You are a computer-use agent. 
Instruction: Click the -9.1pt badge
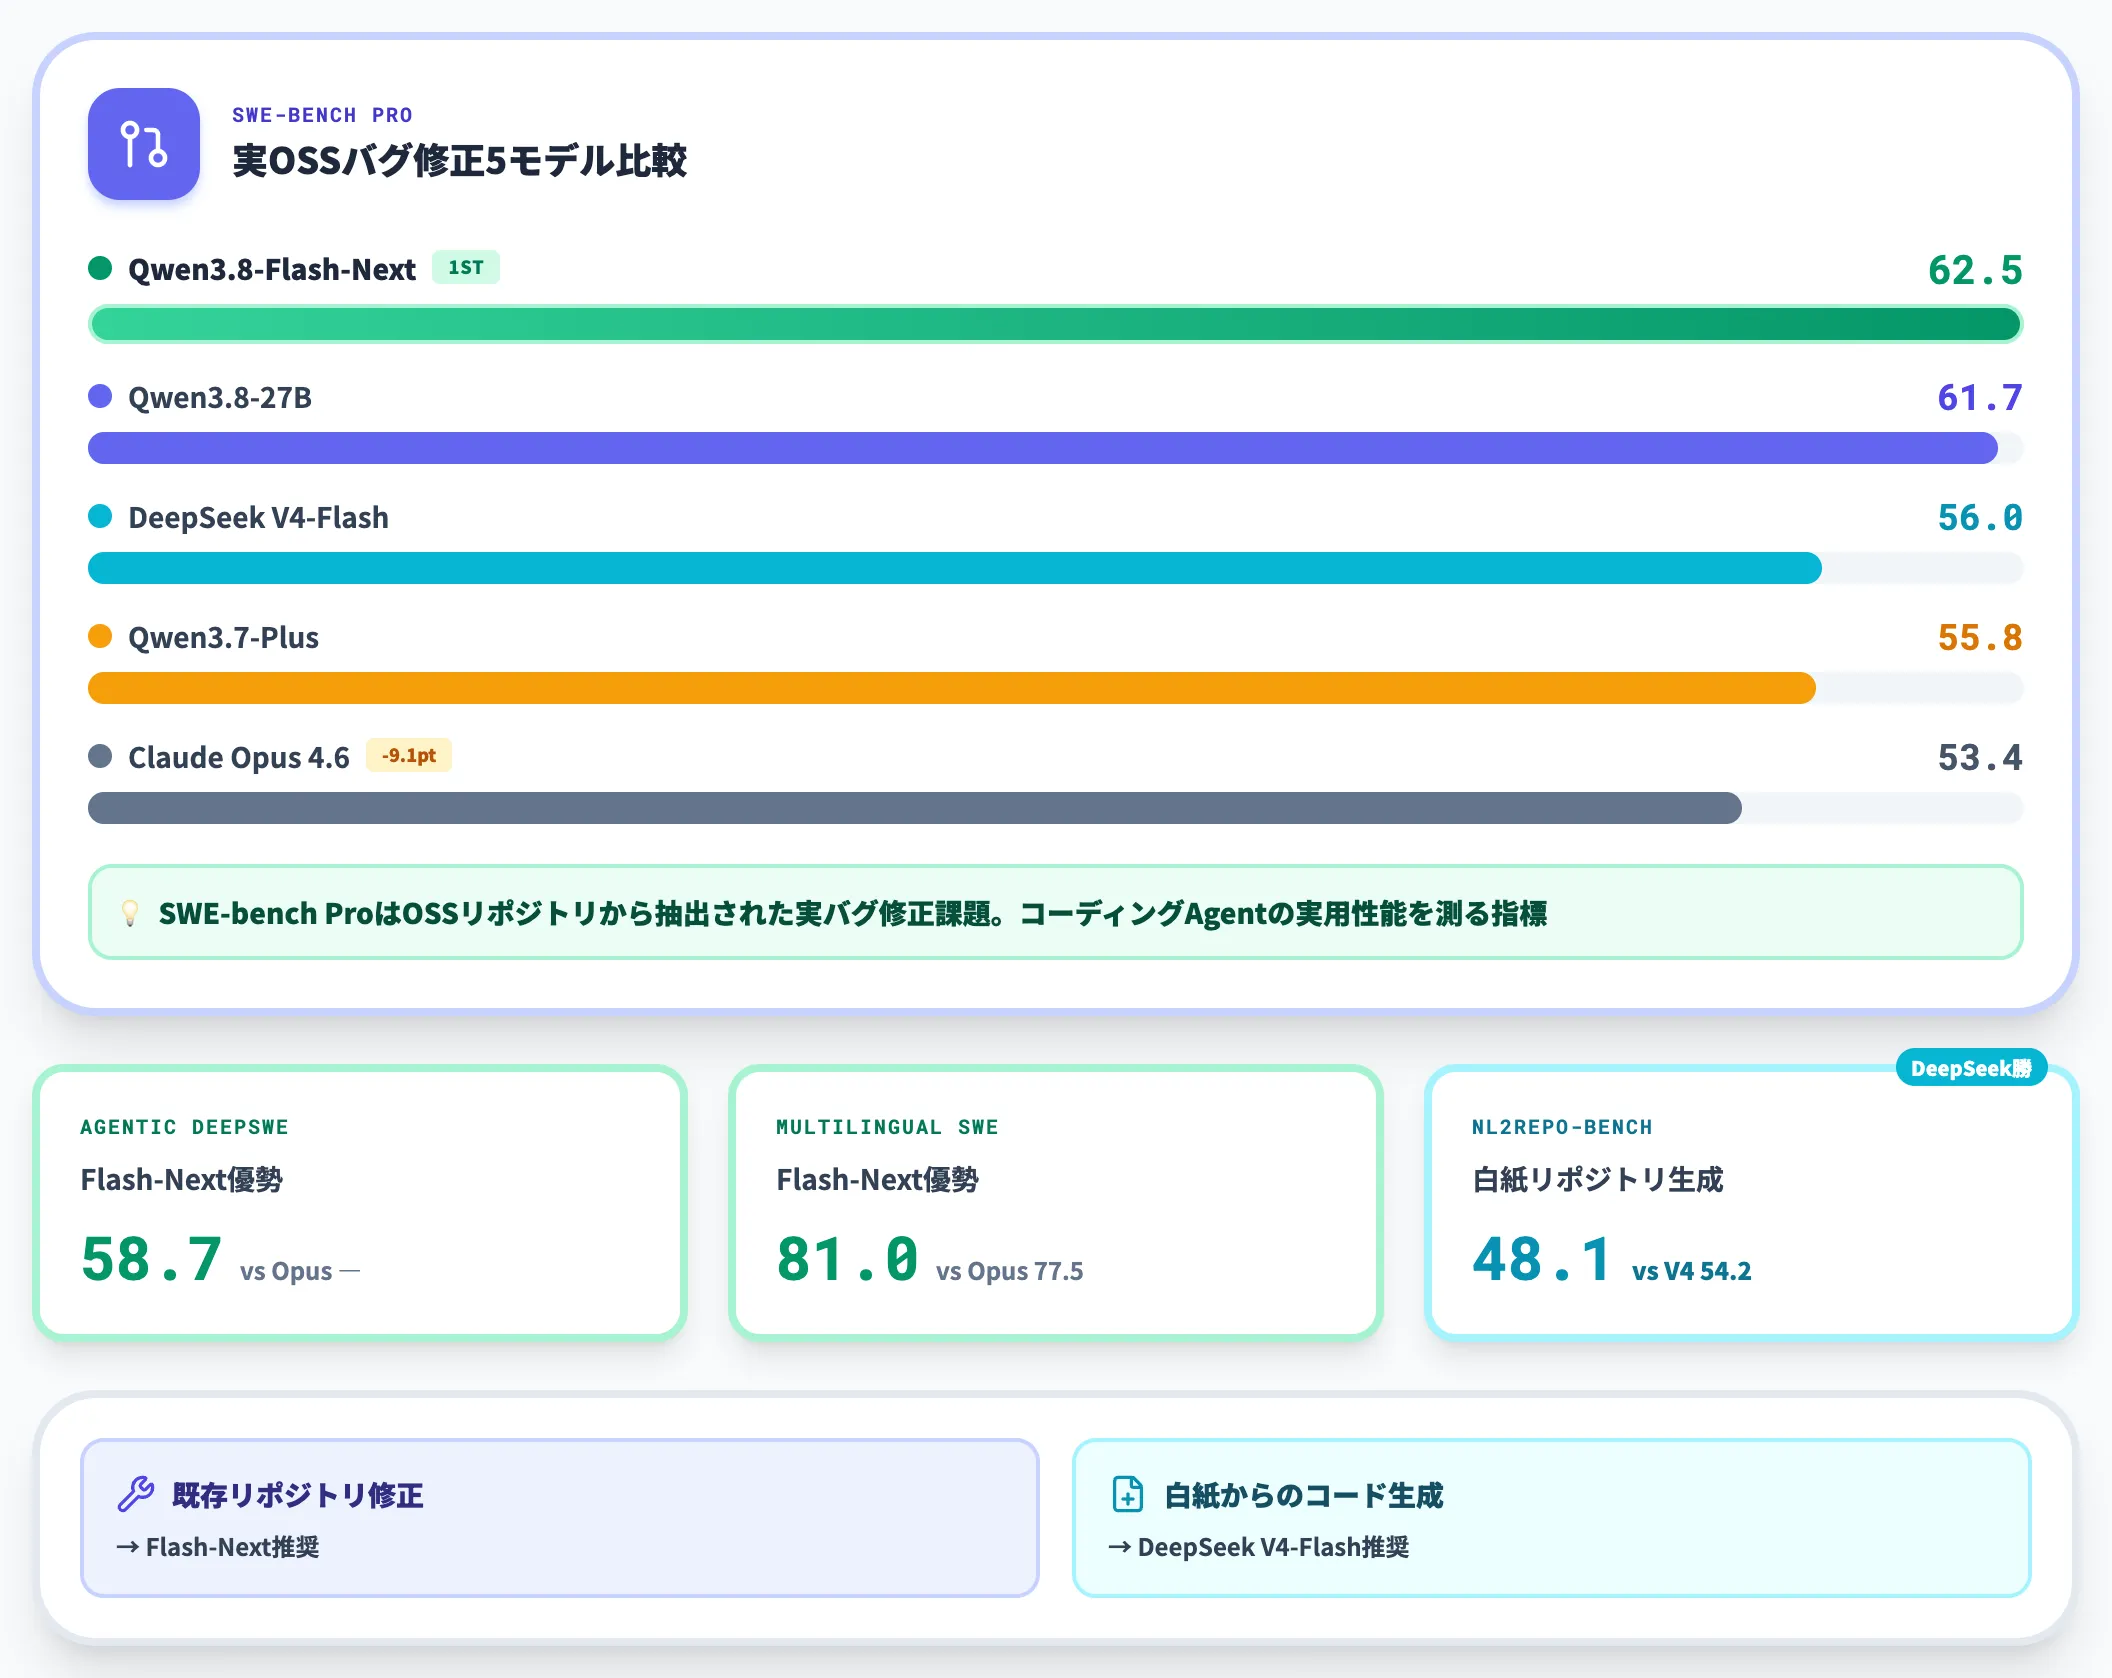[409, 755]
